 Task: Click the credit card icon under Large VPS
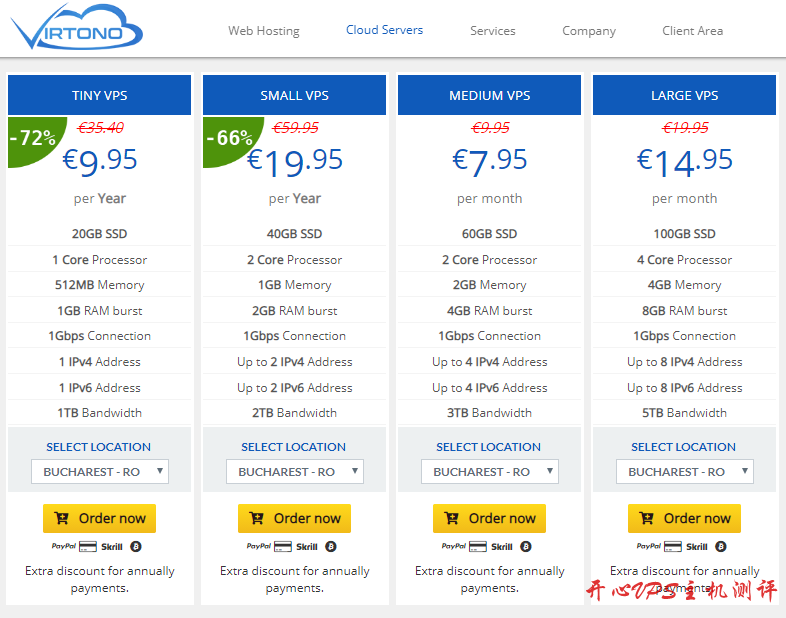672,547
